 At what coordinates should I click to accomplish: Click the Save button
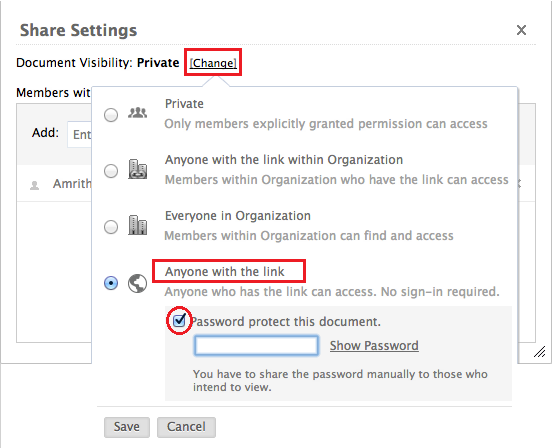[127, 427]
